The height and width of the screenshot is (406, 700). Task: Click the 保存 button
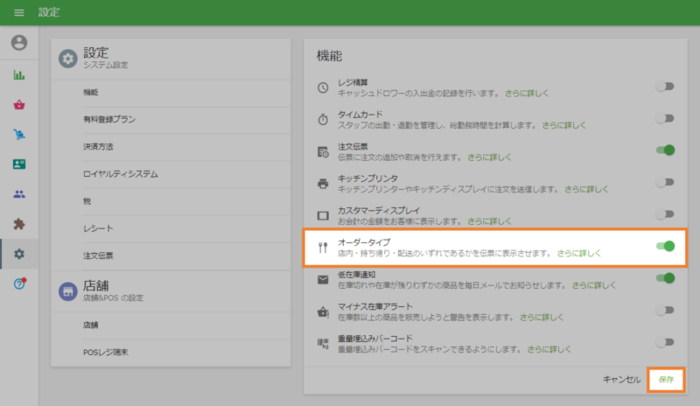[x=666, y=380]
